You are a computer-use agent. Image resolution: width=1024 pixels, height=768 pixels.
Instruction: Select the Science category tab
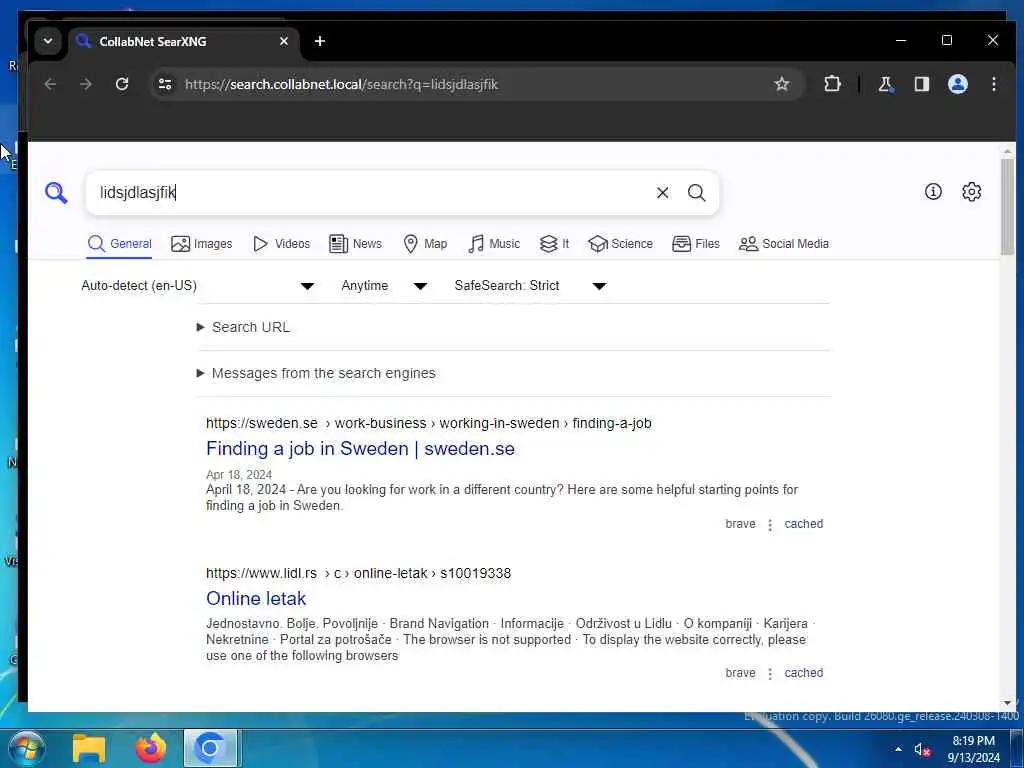[620, 244]
